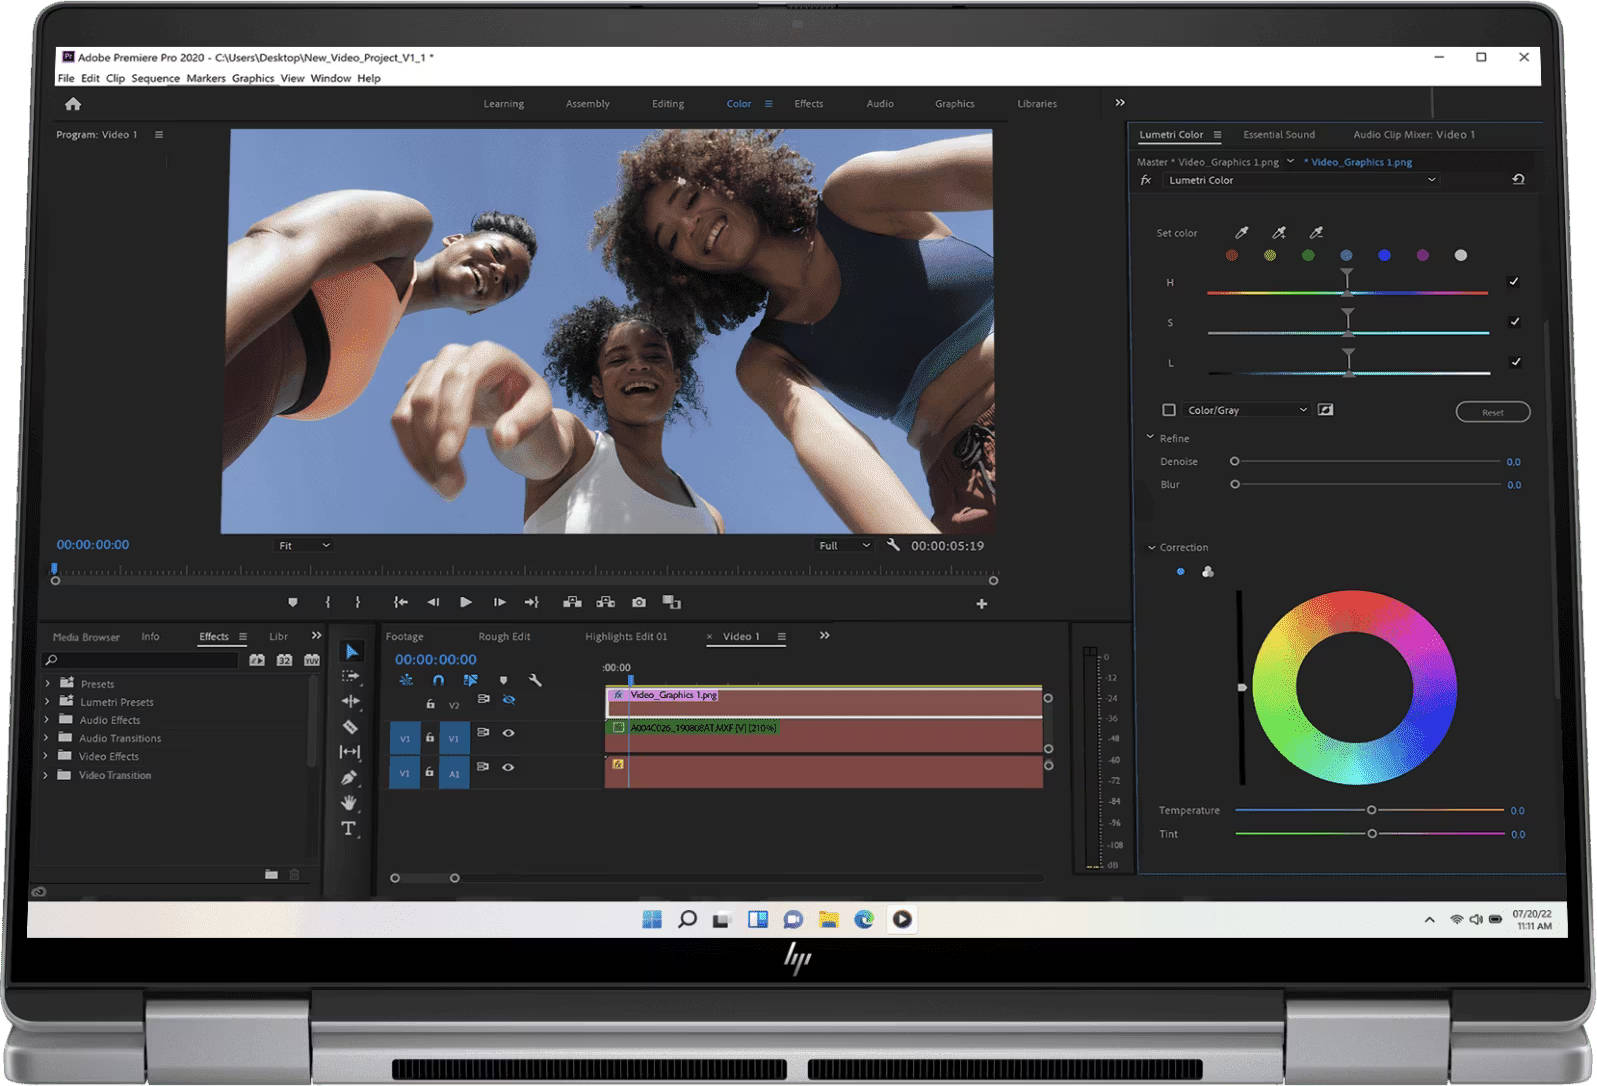Toggle the L luminance range checkbox
This screenshot has height=1086, width=1597.
(1516, 362)
